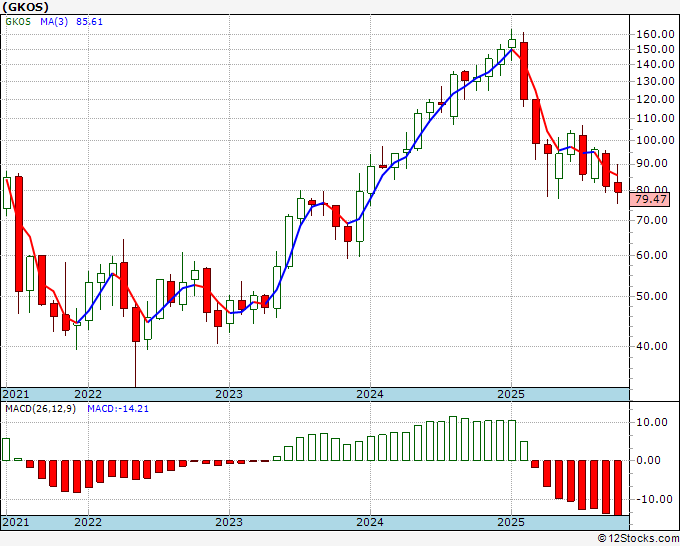The image size is (680, 546).
Task: Click the 150.00 price axis label
Action: 655,49
